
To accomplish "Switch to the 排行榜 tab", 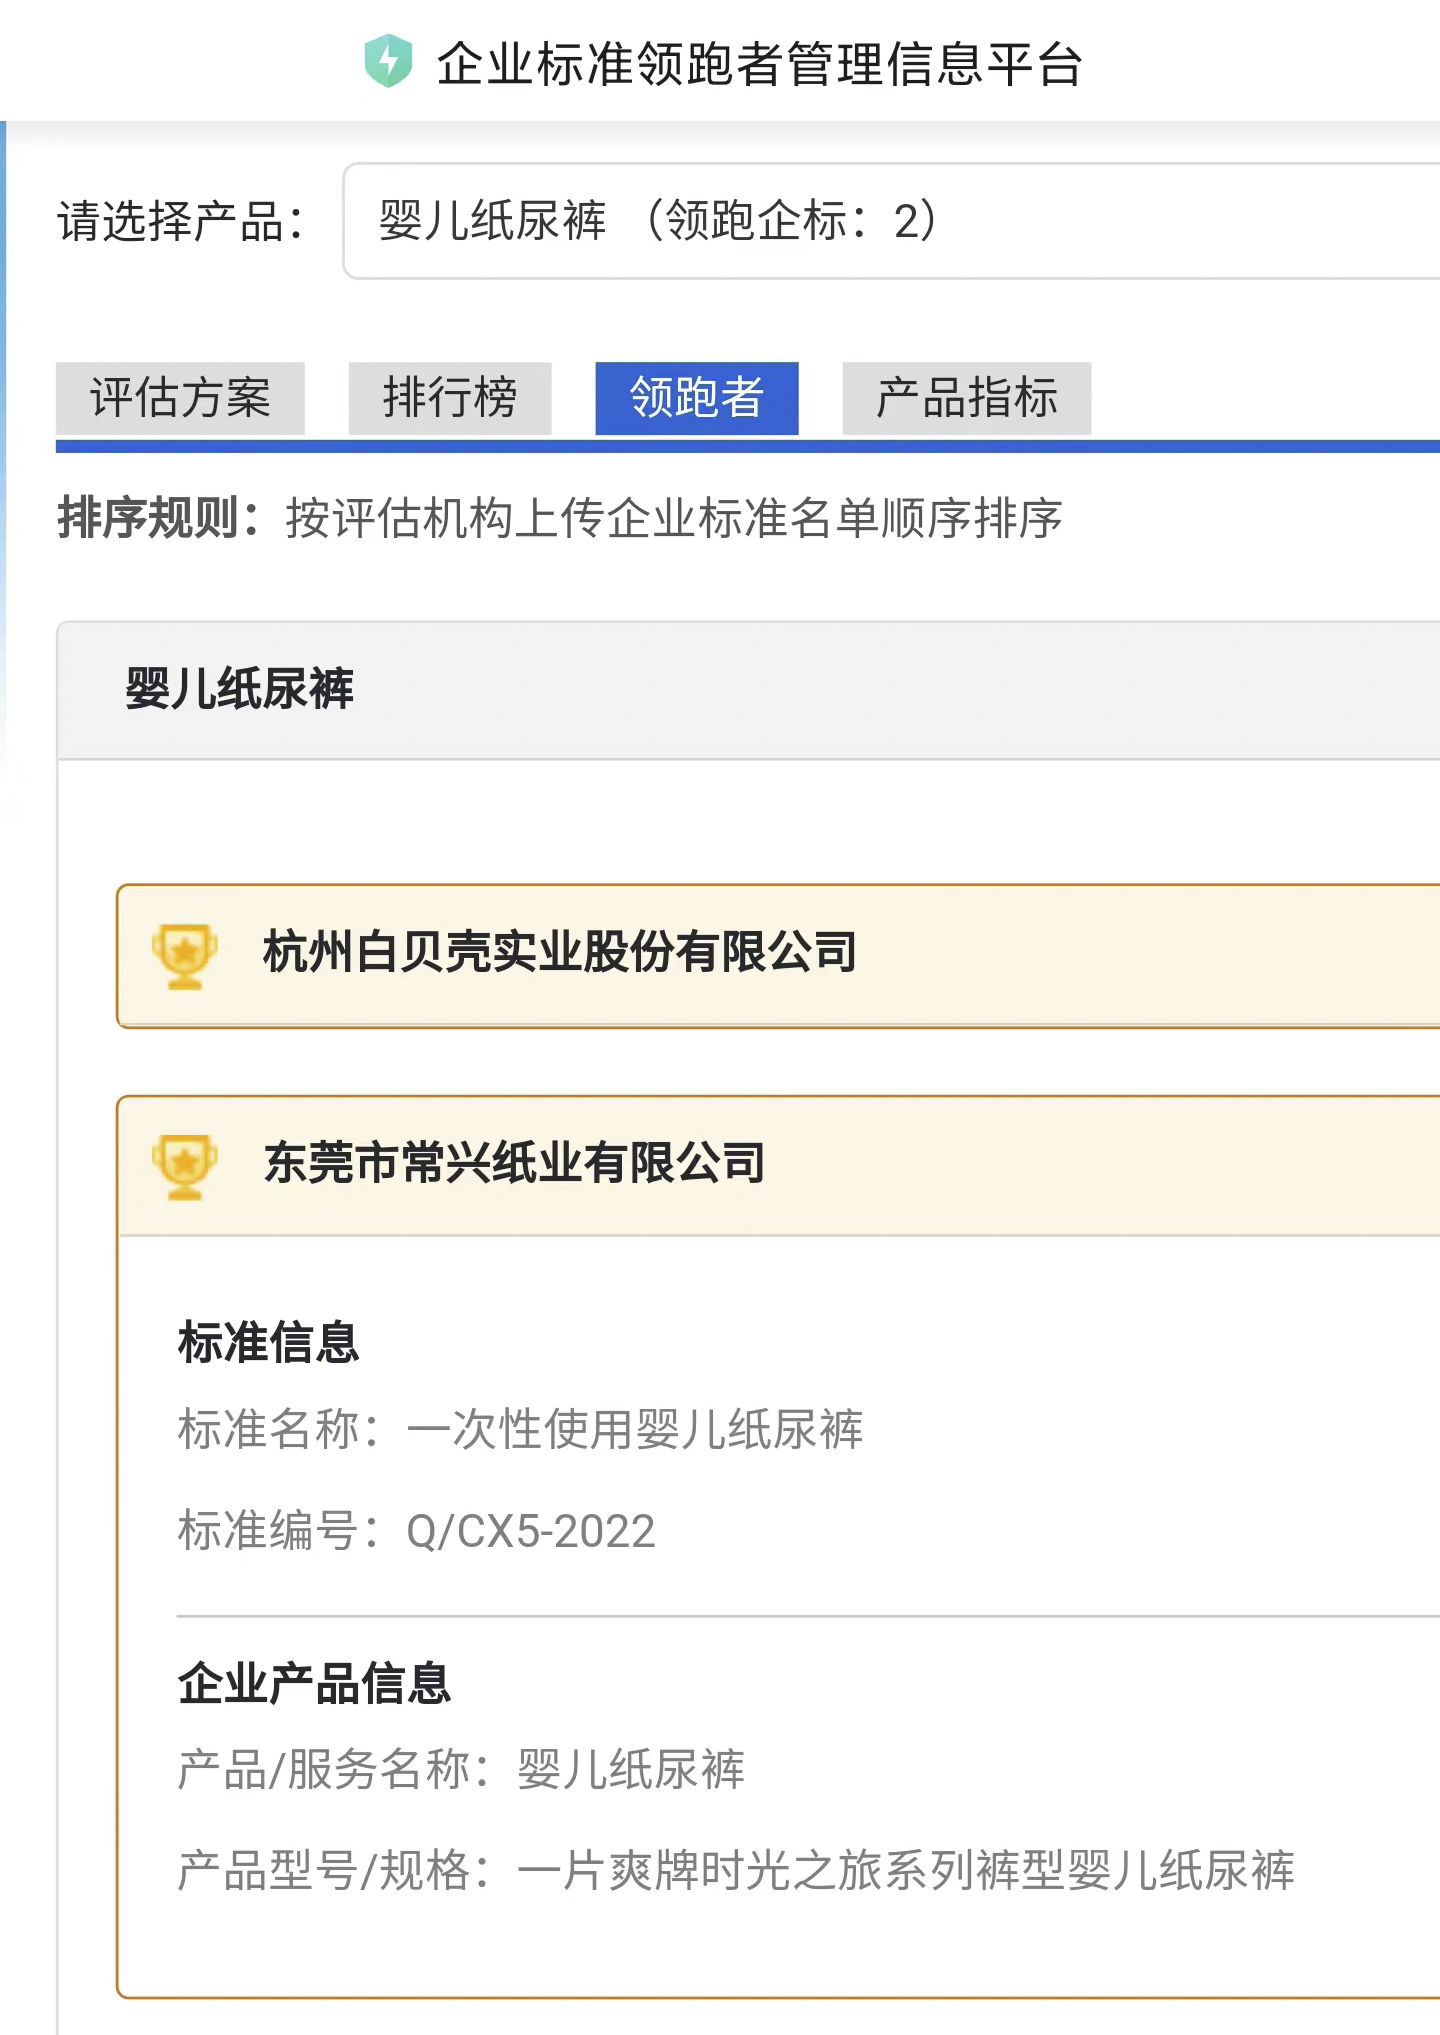I will click(450, 398).
